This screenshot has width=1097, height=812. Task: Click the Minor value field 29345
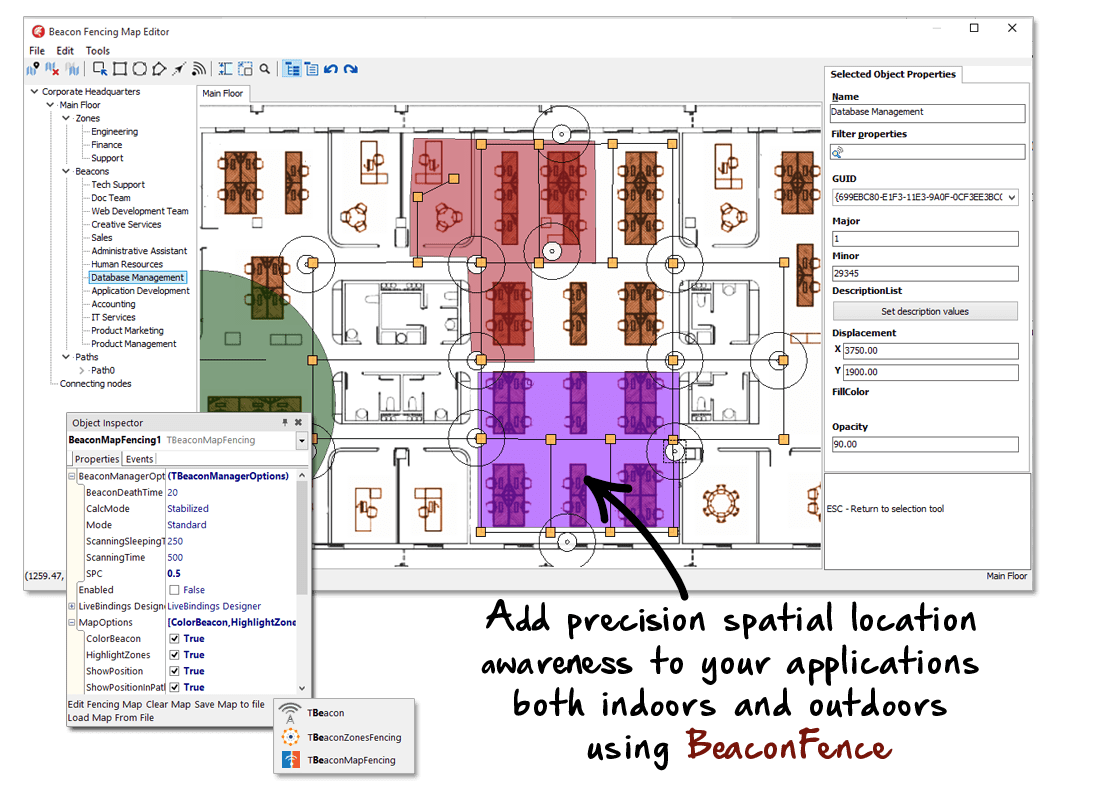point(925,273)
